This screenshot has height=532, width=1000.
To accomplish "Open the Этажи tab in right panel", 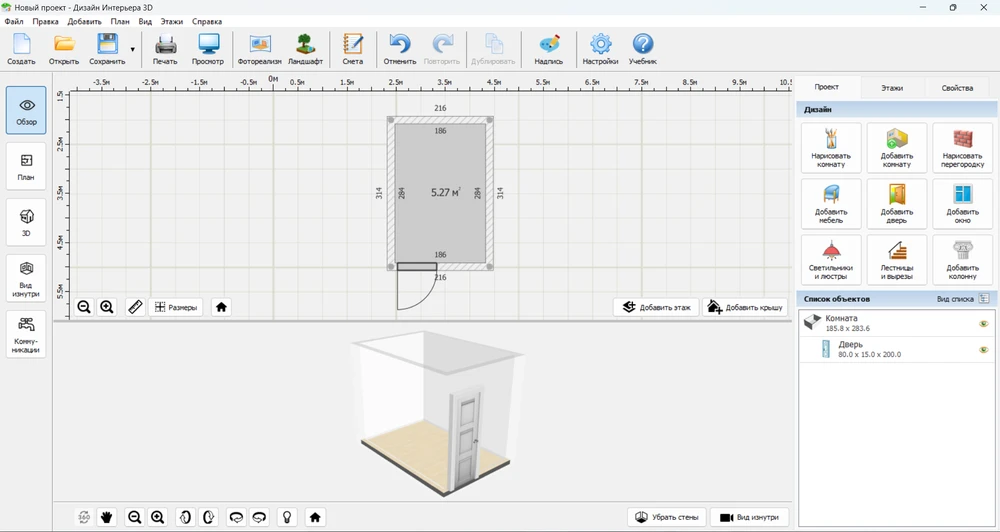I will click(891, 88).
